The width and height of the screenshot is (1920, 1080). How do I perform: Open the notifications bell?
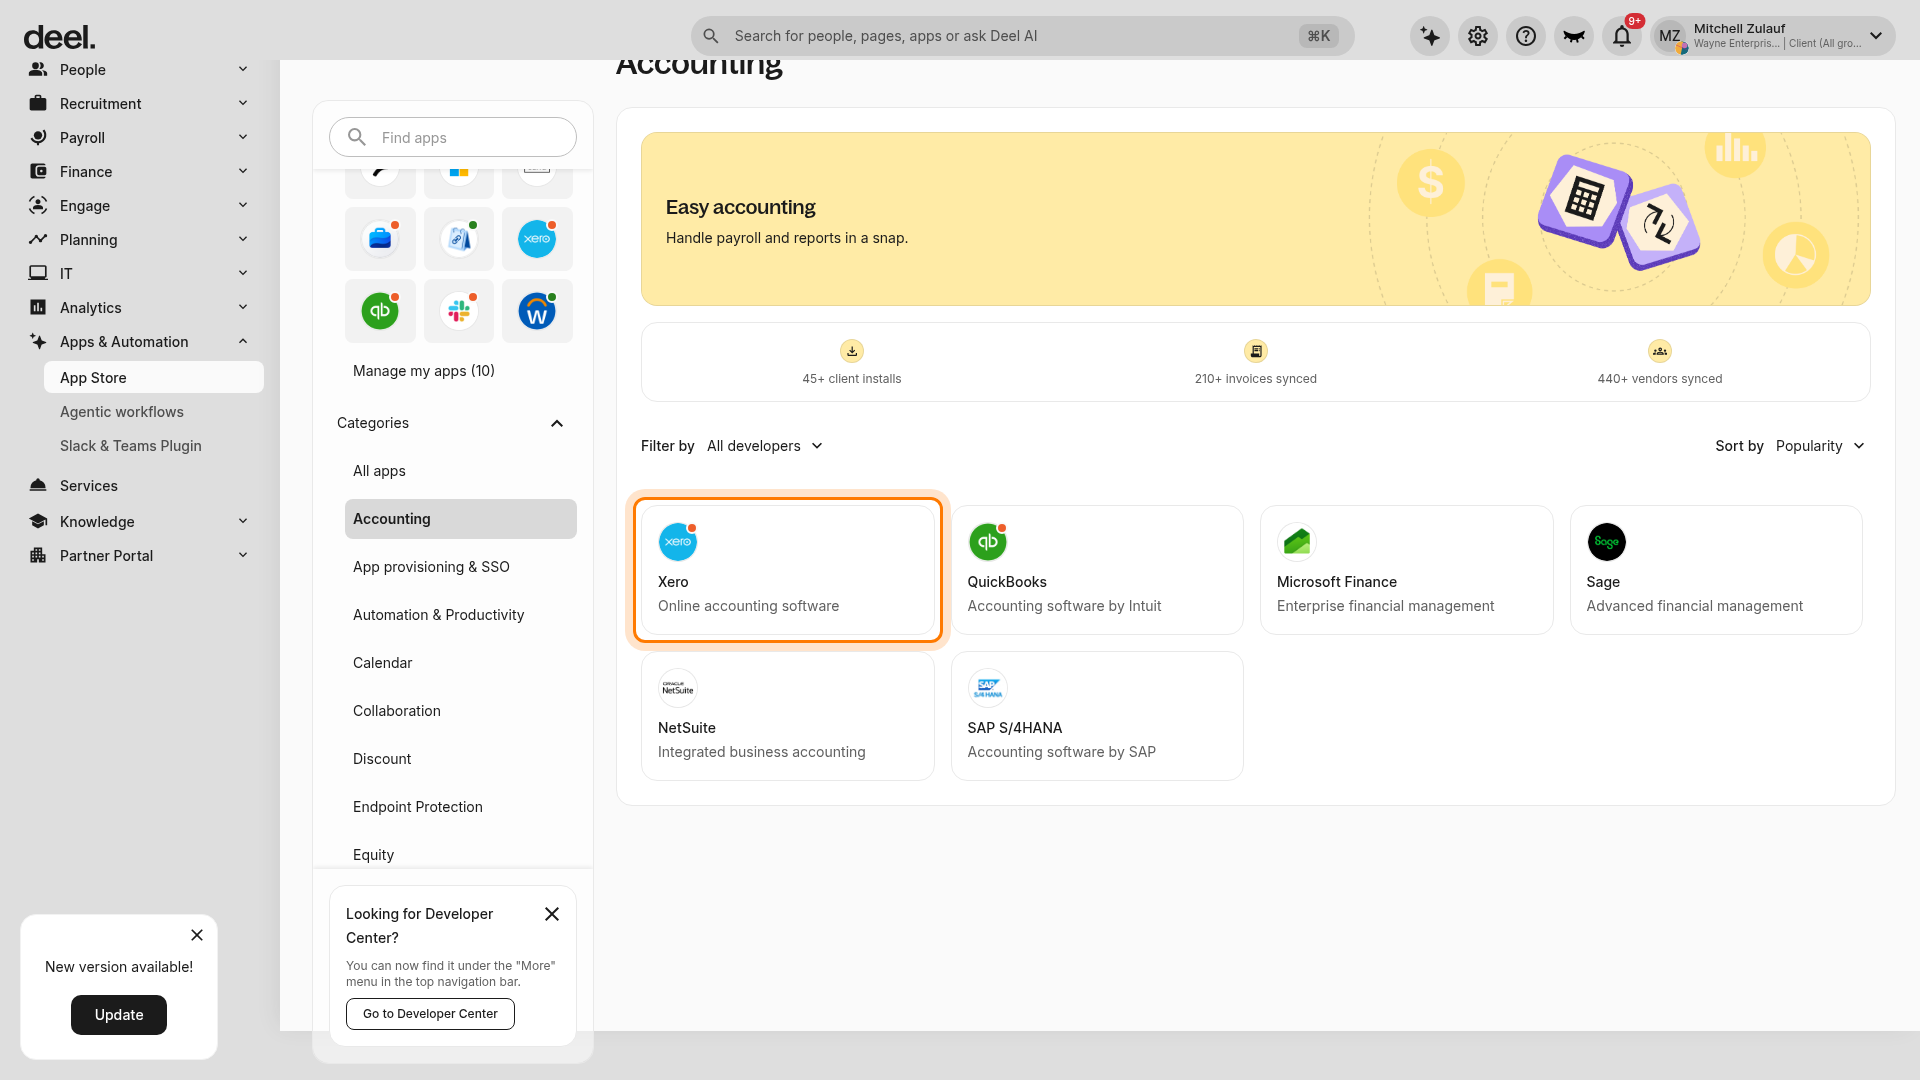point(1622,37)
